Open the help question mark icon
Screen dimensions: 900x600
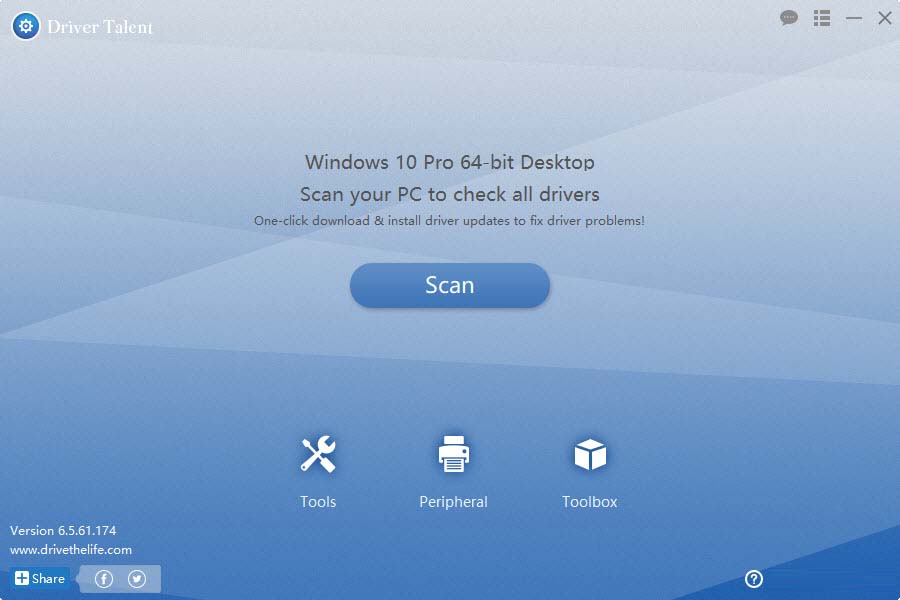[754, 579]
